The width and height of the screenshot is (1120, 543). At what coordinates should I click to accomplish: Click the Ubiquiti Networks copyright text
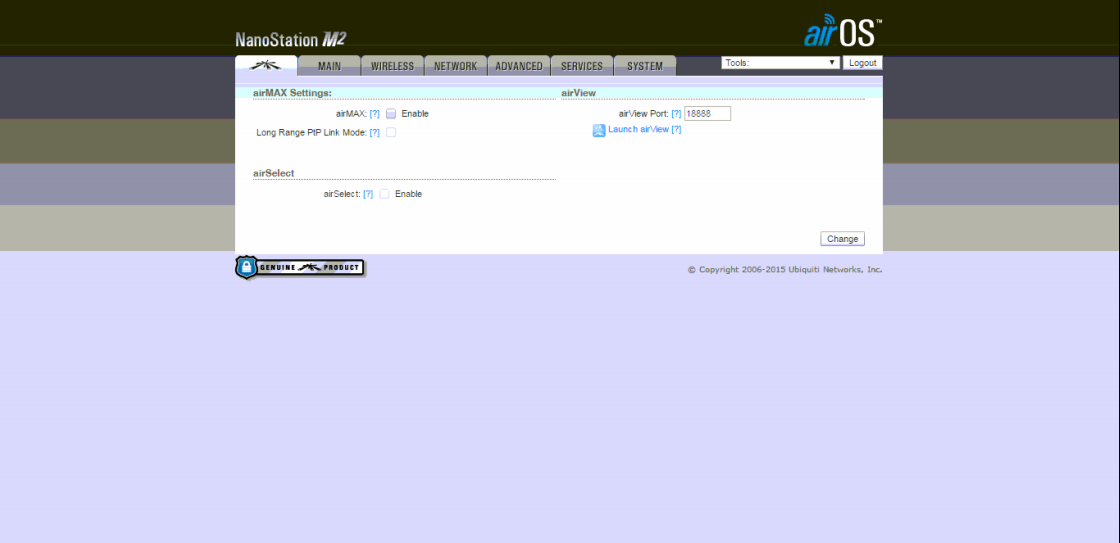pos(785,270)
